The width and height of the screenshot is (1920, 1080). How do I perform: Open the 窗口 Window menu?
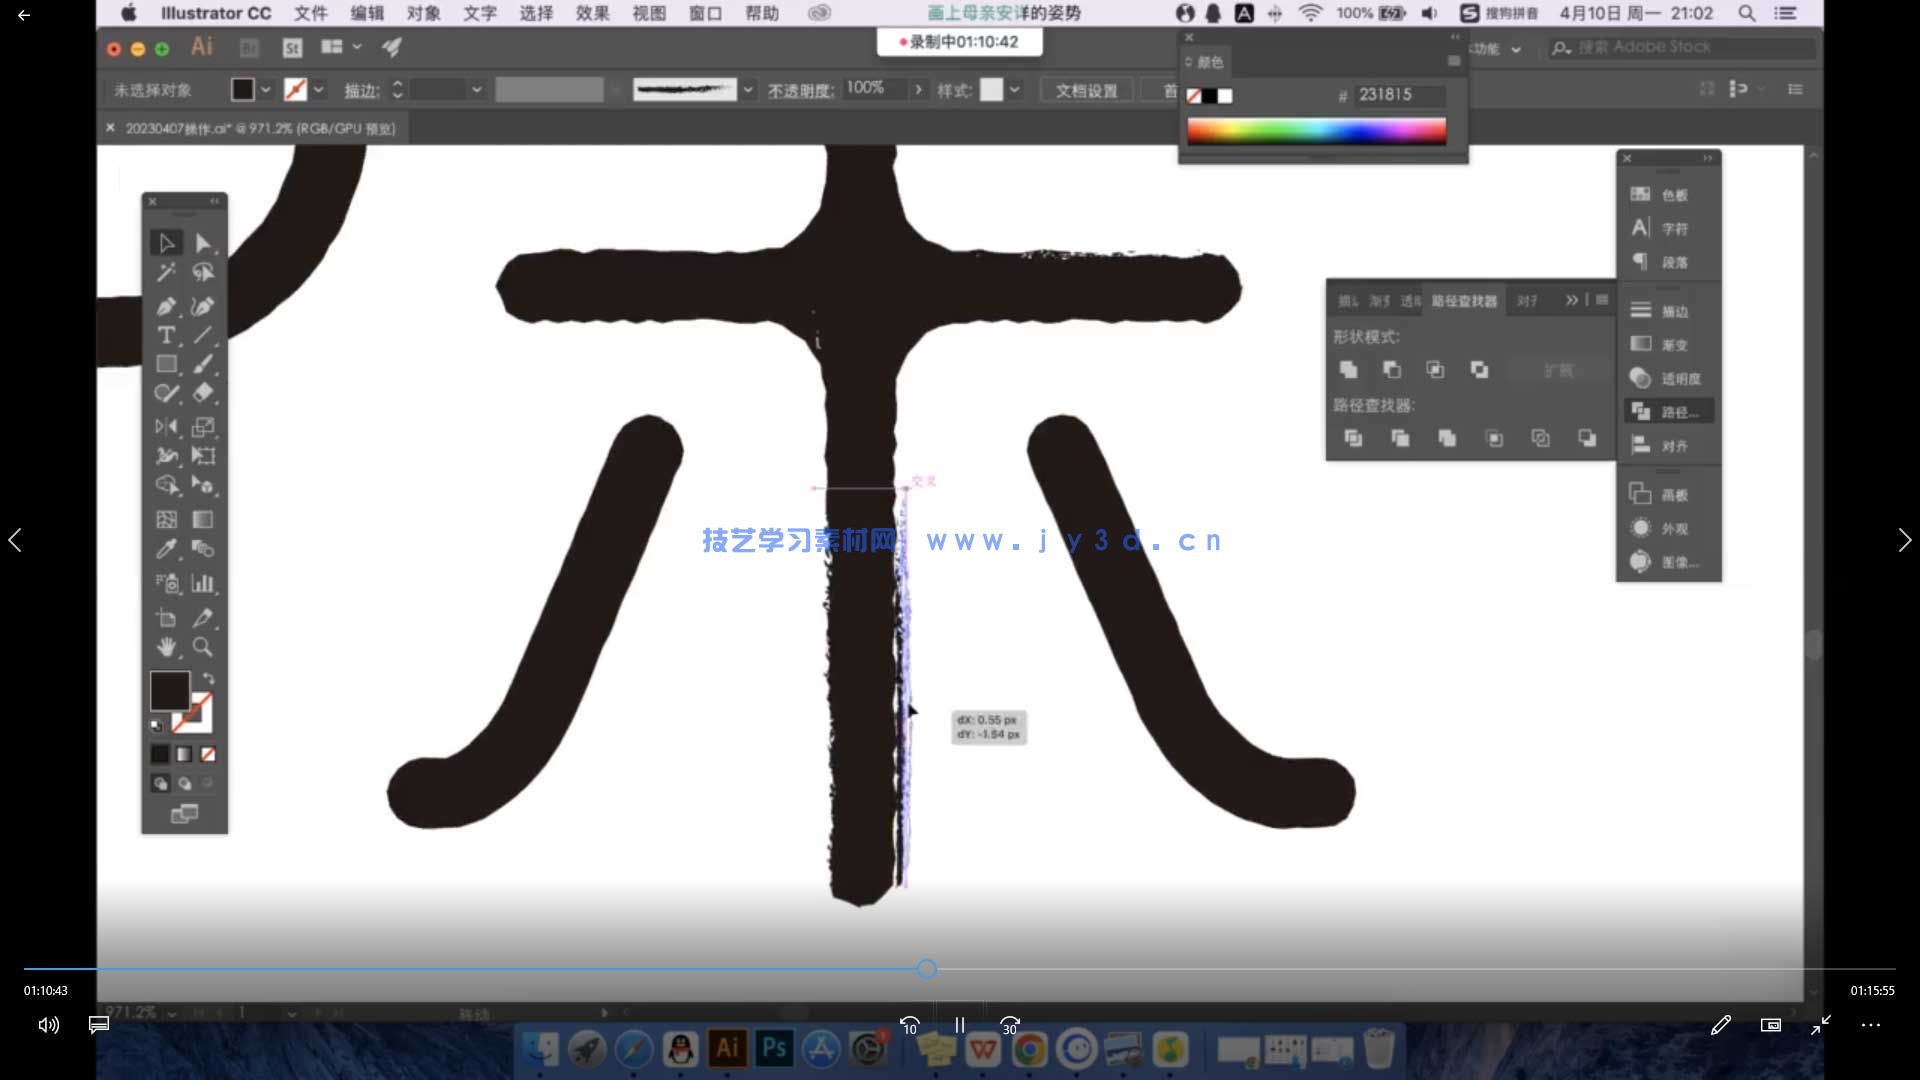coord(705,13)
